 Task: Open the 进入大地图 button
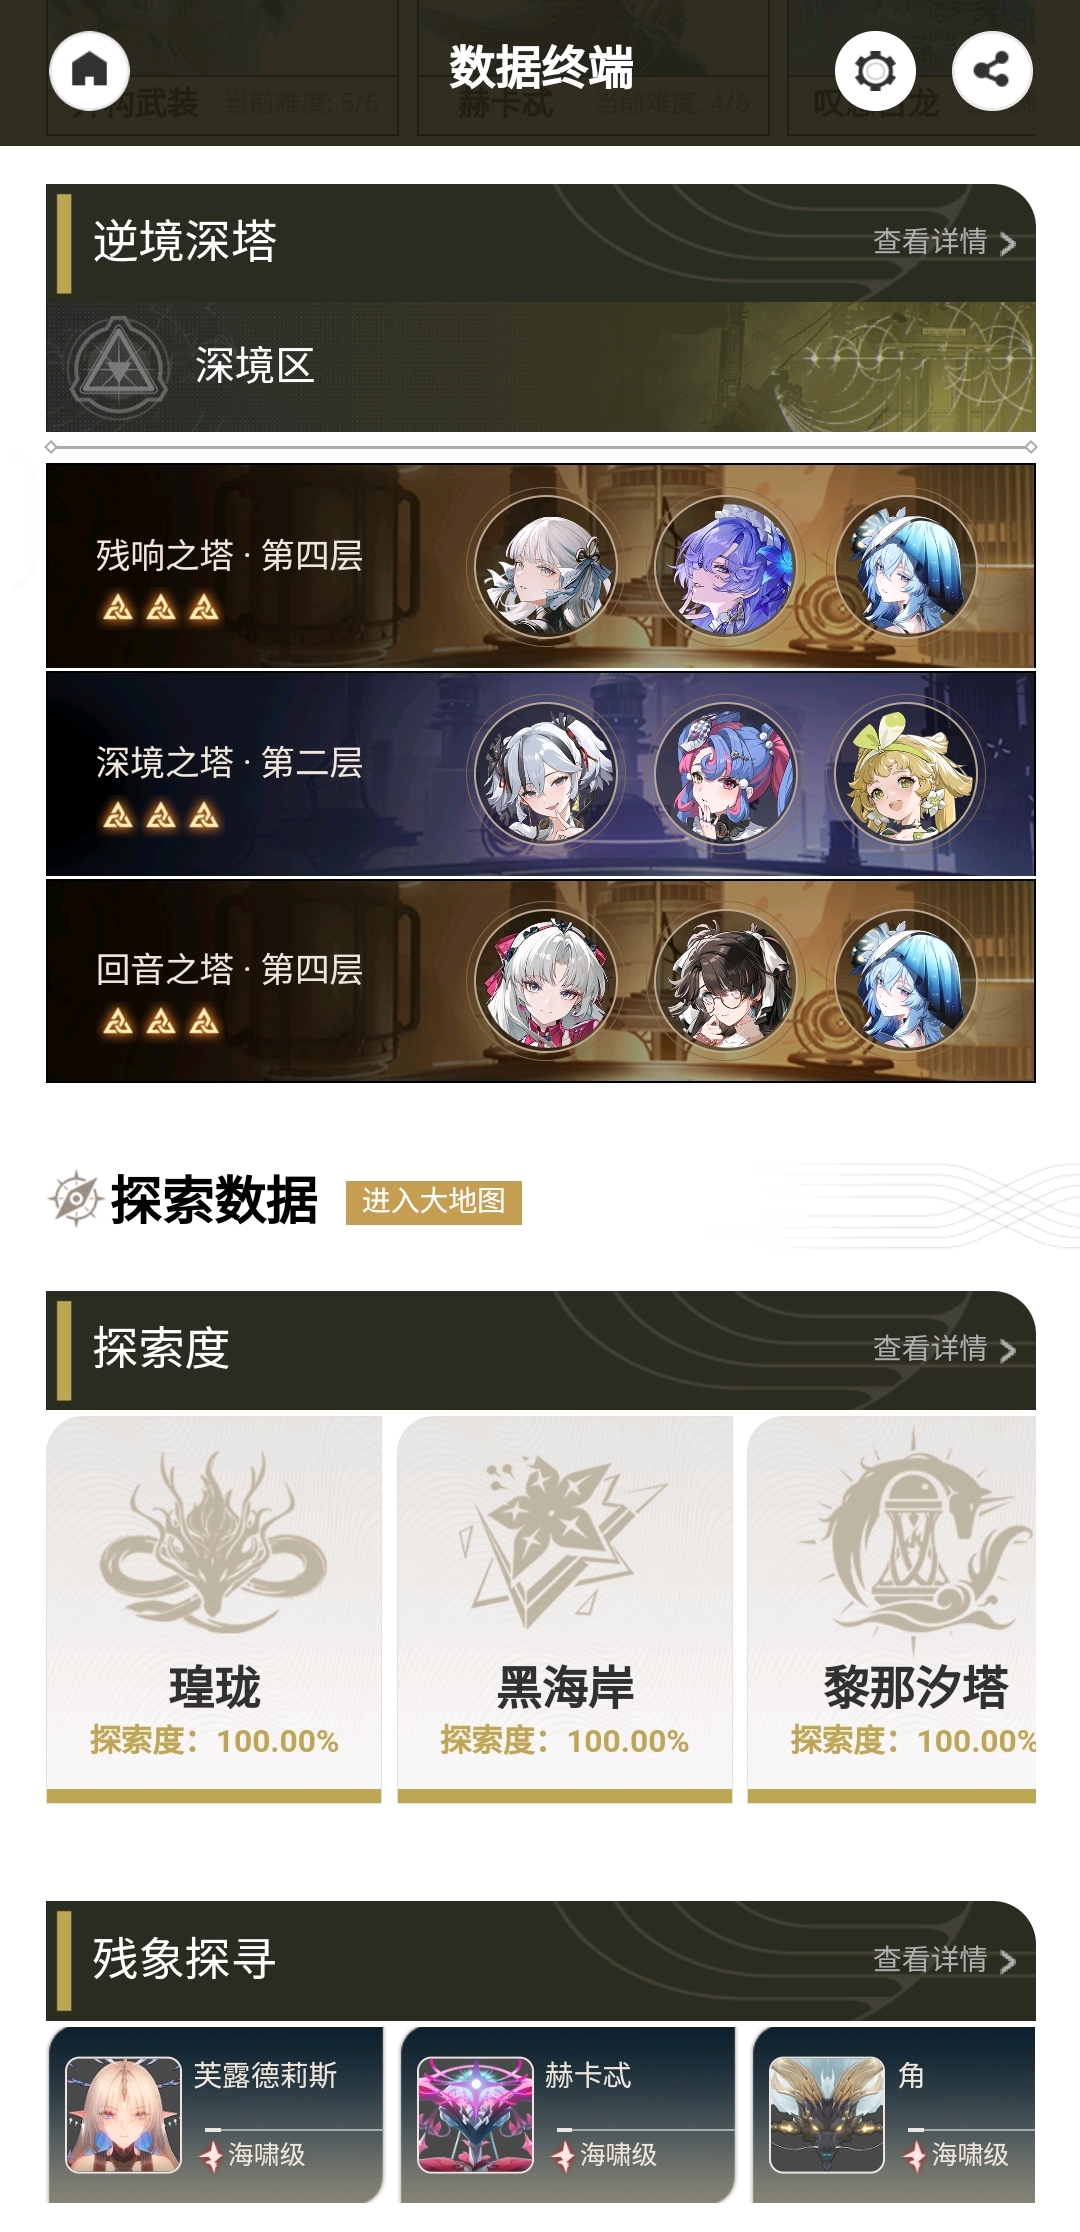pyautogui.click(x=434, y=1201)
